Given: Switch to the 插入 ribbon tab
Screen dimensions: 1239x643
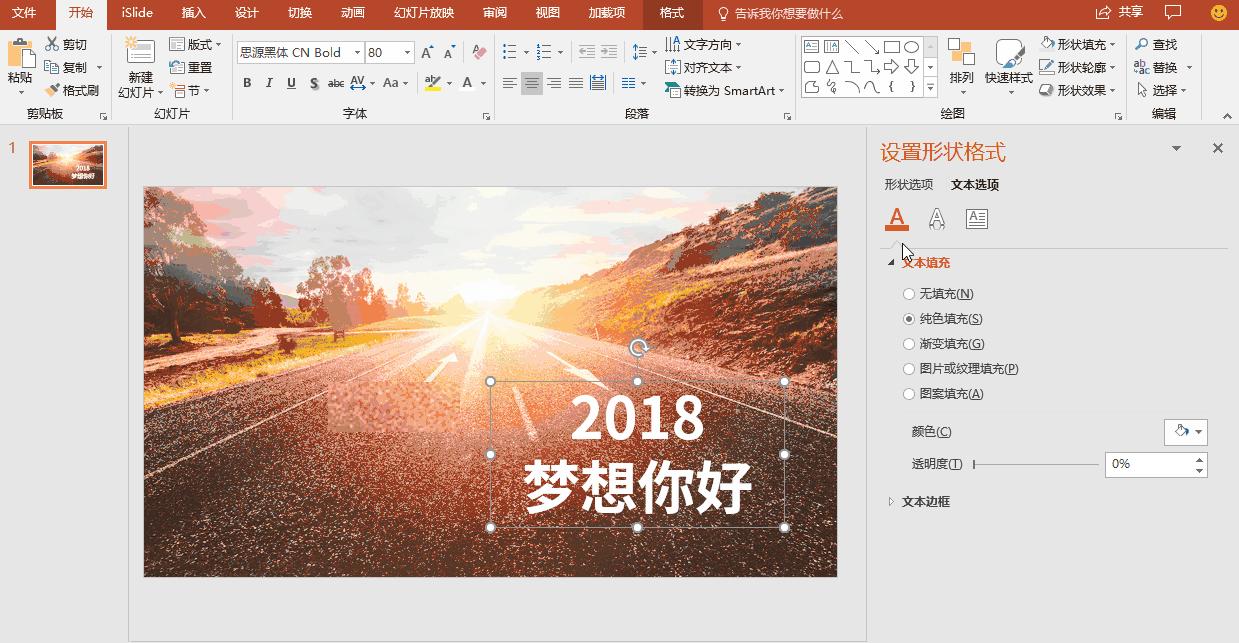Looking at the screenshot, I should pos(192,14).
